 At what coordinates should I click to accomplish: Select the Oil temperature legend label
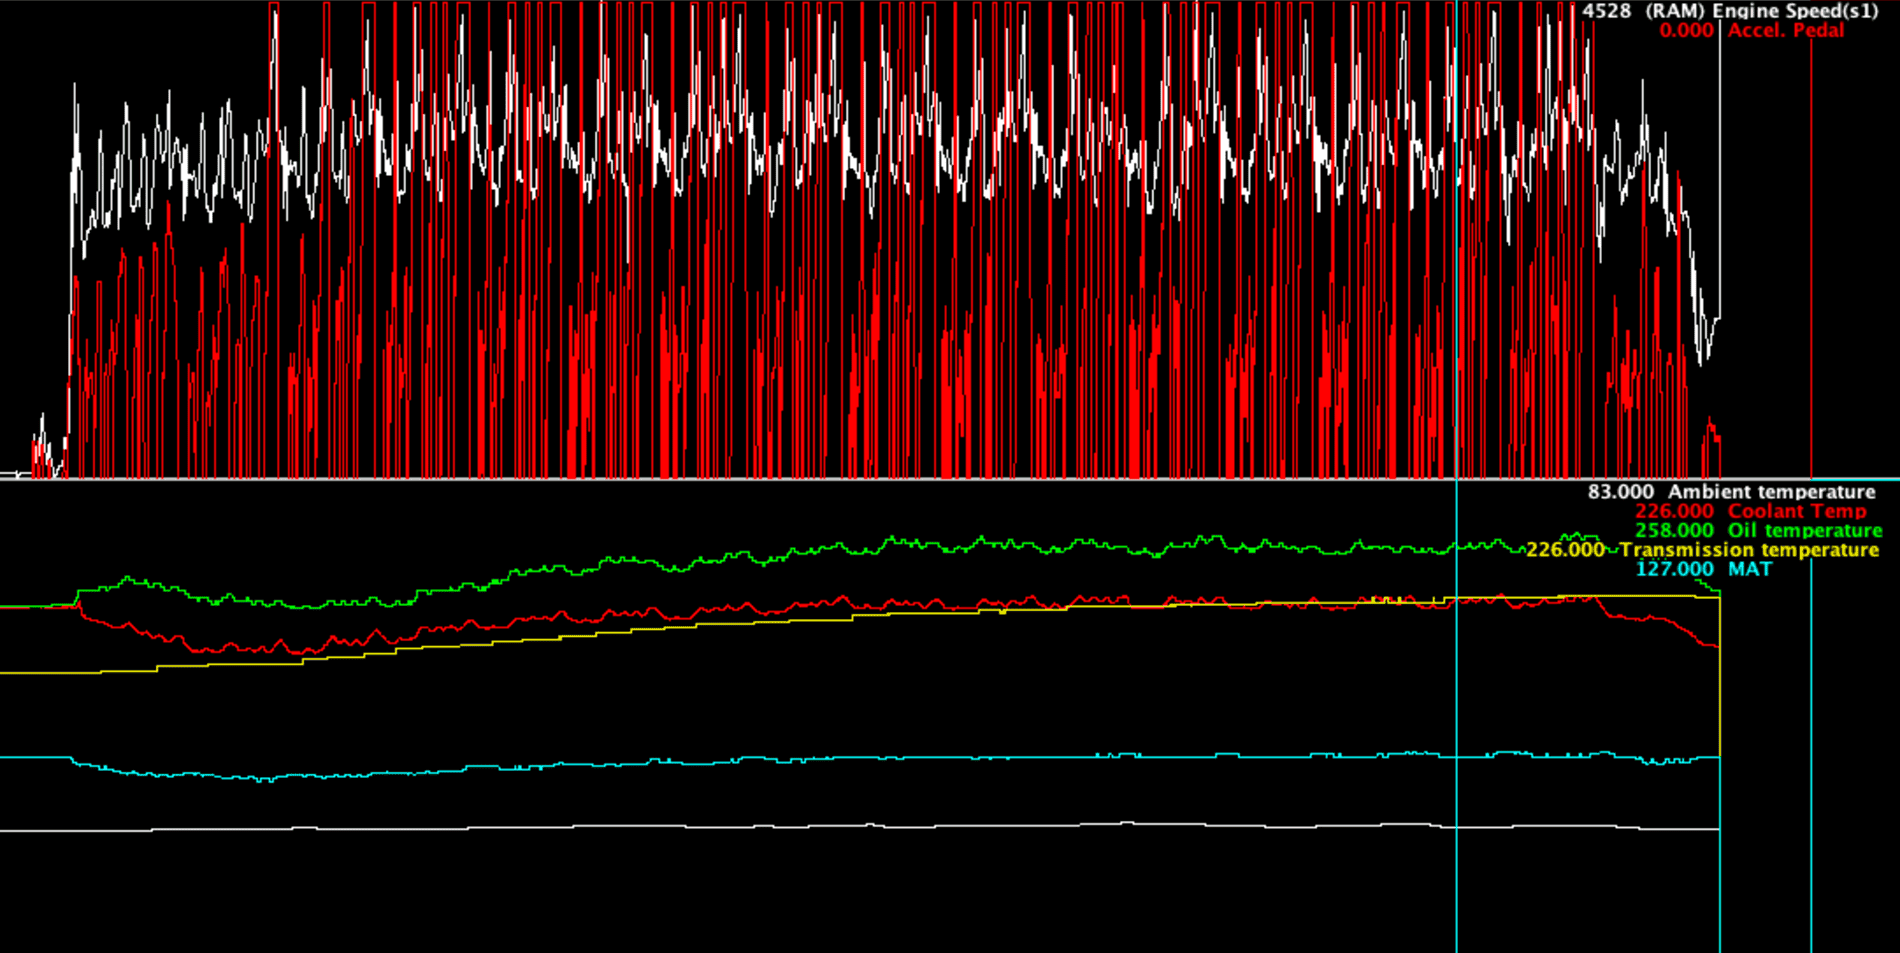1805,530
